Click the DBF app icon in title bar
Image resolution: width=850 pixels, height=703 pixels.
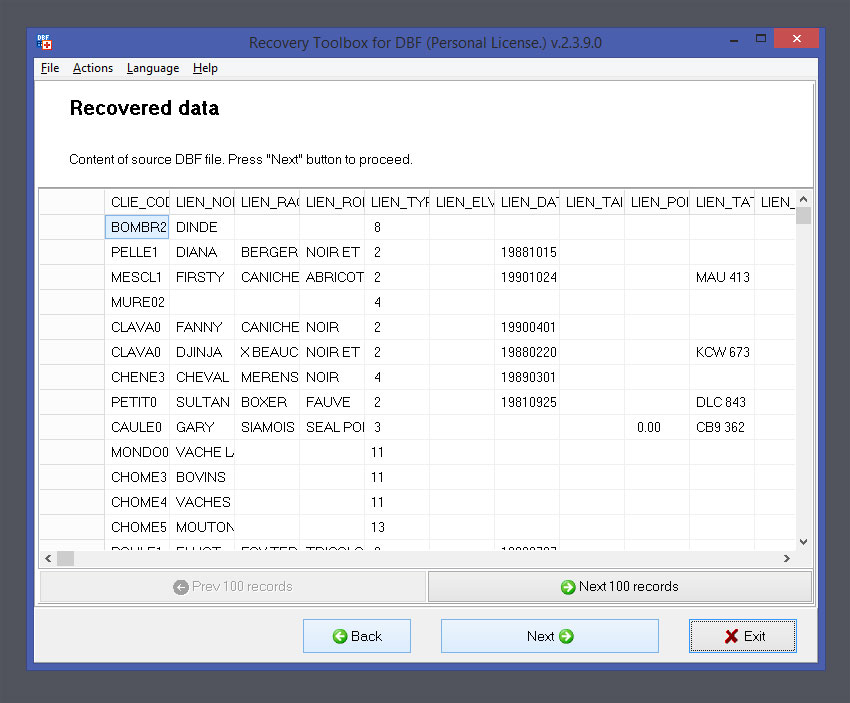(x=44, y=42)
